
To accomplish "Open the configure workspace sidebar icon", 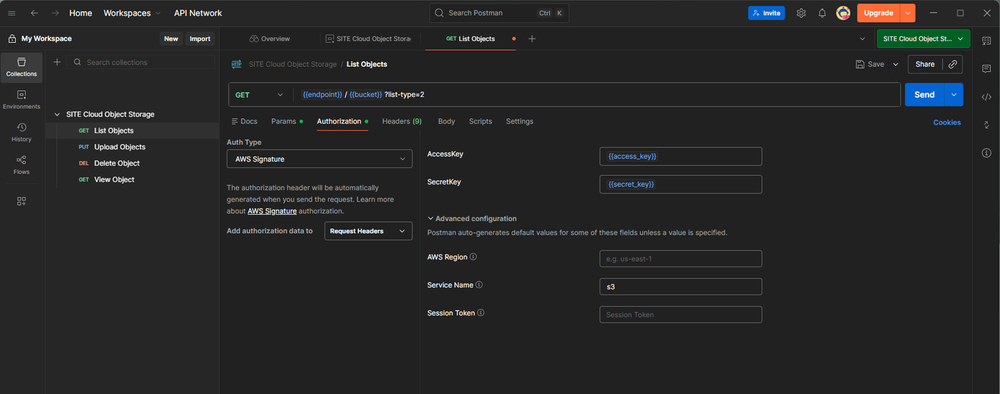I will coord(22,201).
